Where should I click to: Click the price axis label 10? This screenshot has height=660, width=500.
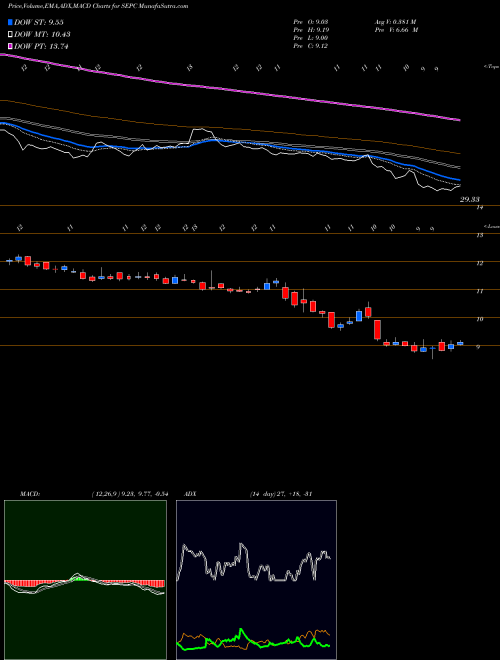(x=479, y=319)
